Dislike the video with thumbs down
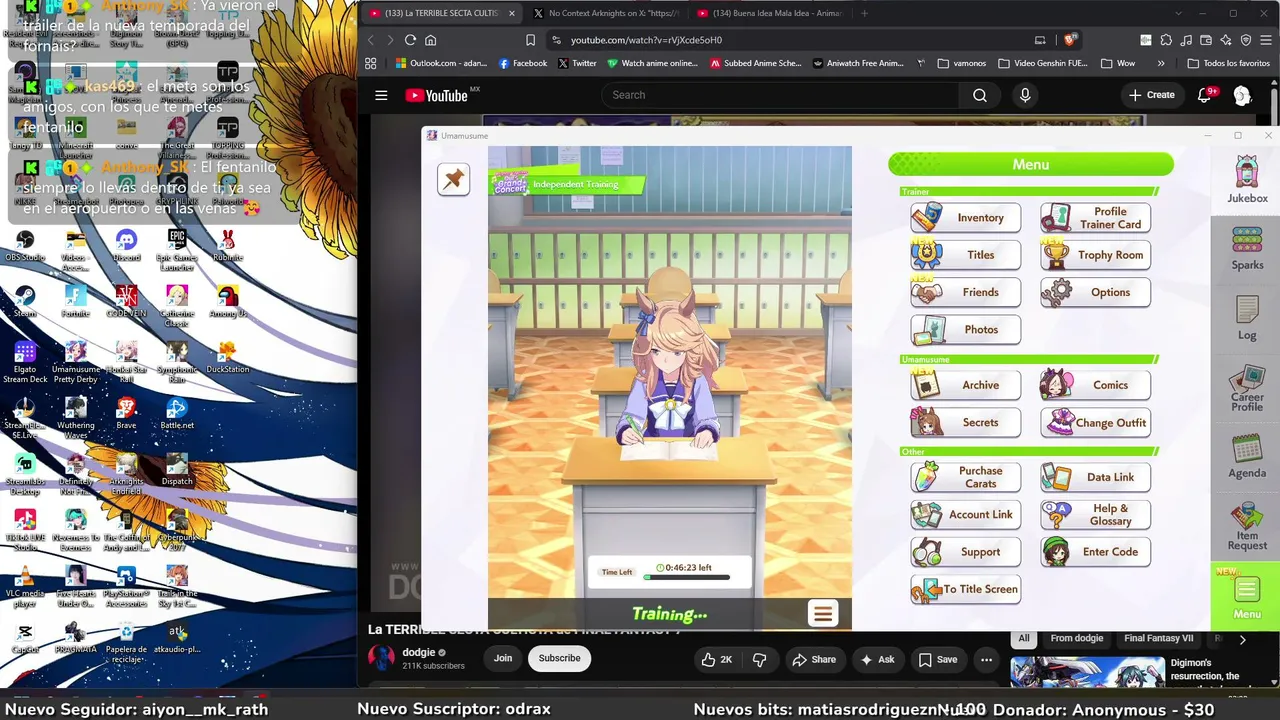Image resolution: width=1280 pixels, height=720 pixels. click(x=760, y=659)
